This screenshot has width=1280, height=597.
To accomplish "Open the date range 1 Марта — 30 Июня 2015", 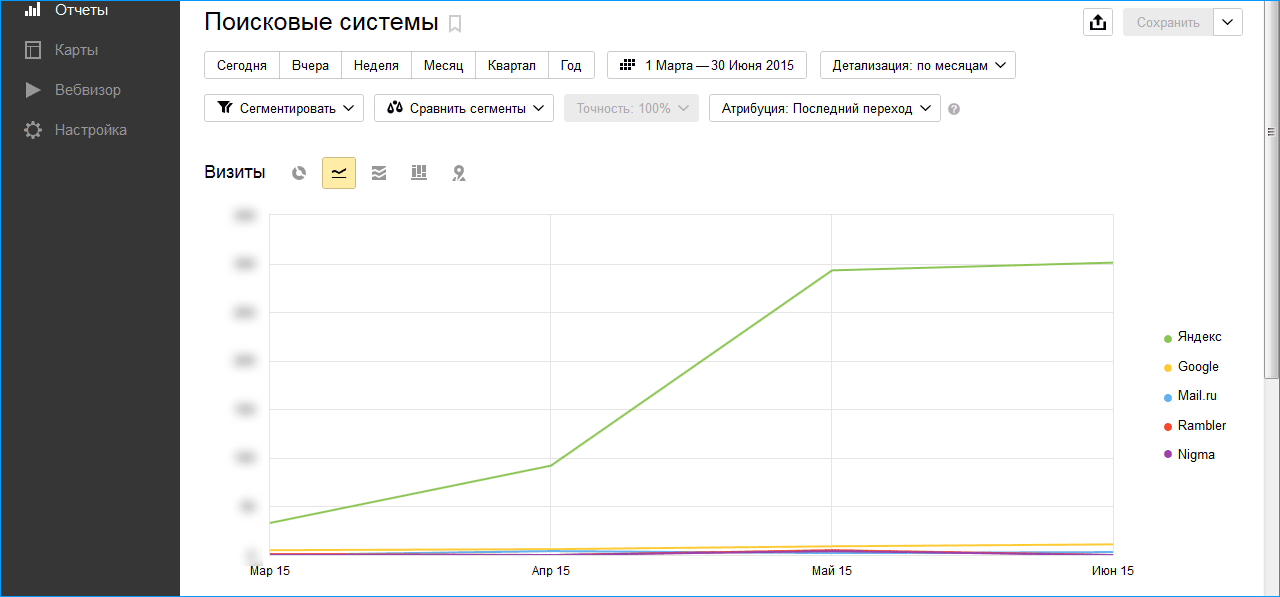I will tap(707, 65).
